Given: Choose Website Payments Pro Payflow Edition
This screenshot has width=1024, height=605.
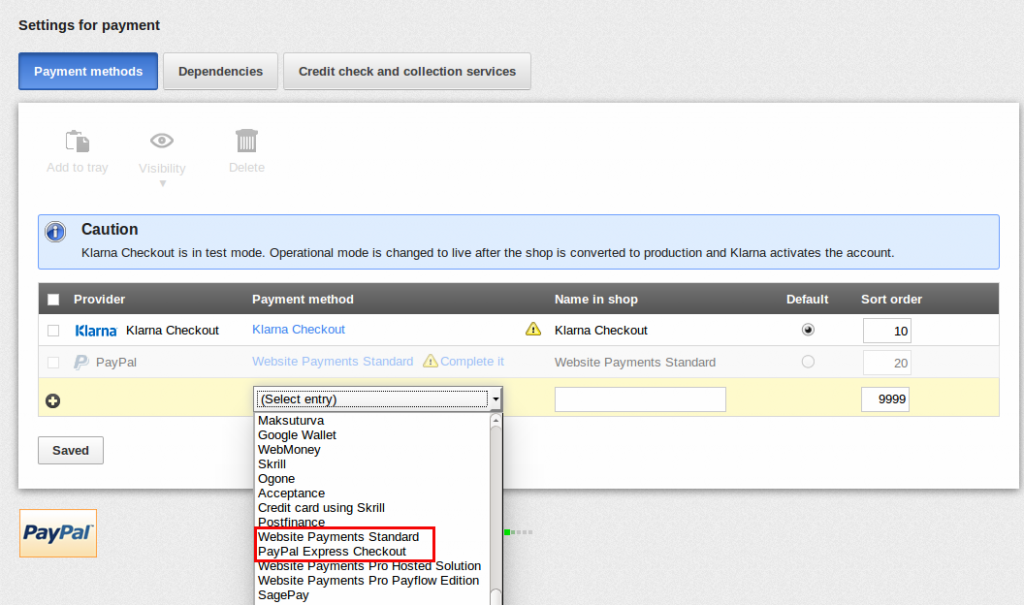Looking at the screenshot, I should pos(368,580).
